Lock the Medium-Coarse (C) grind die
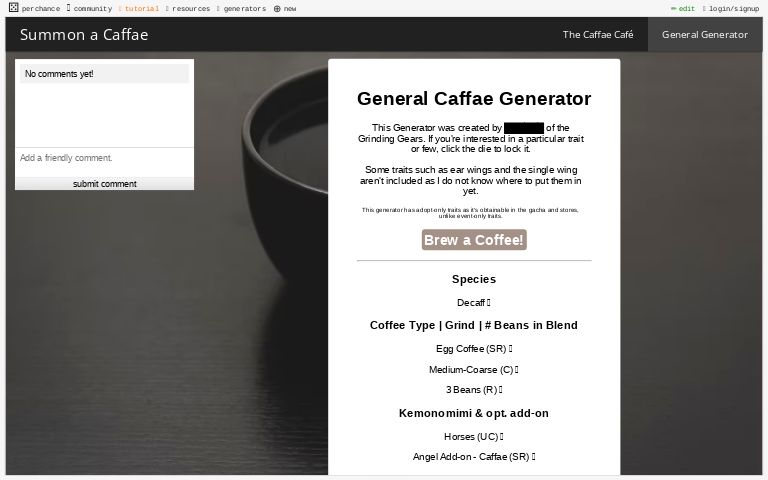The image size is (768, 480). tap(517, 370)
